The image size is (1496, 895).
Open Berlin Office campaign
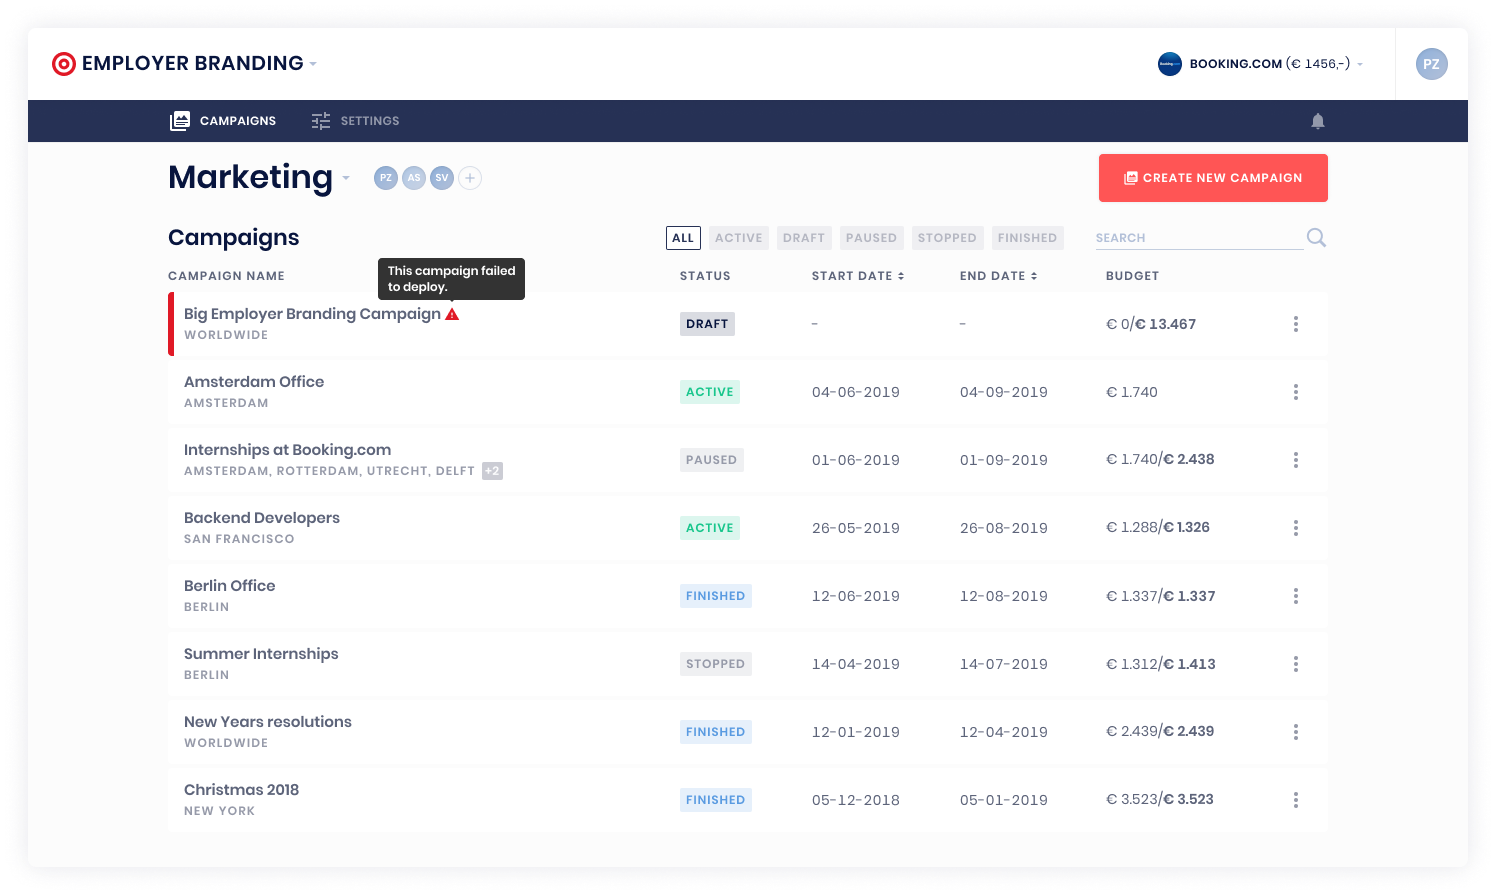tap(230, 586)
